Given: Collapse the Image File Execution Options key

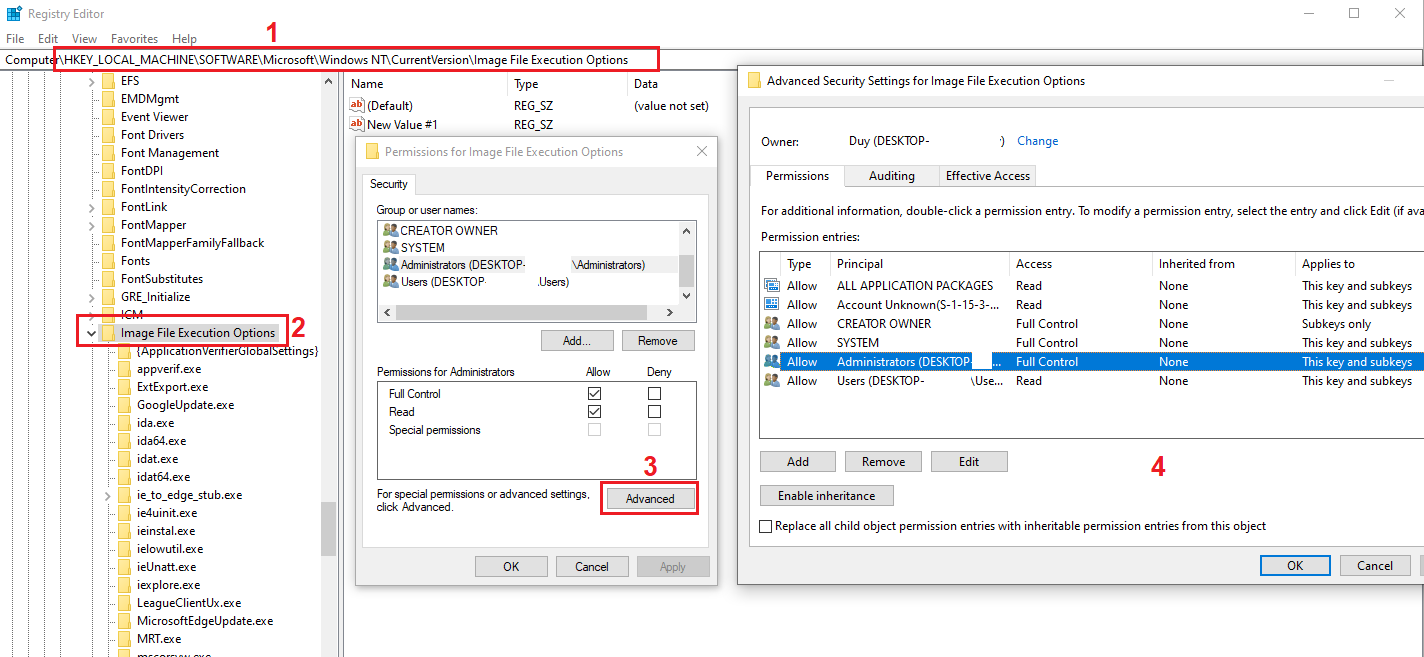Looking at the screenshot, I should 91,332.
